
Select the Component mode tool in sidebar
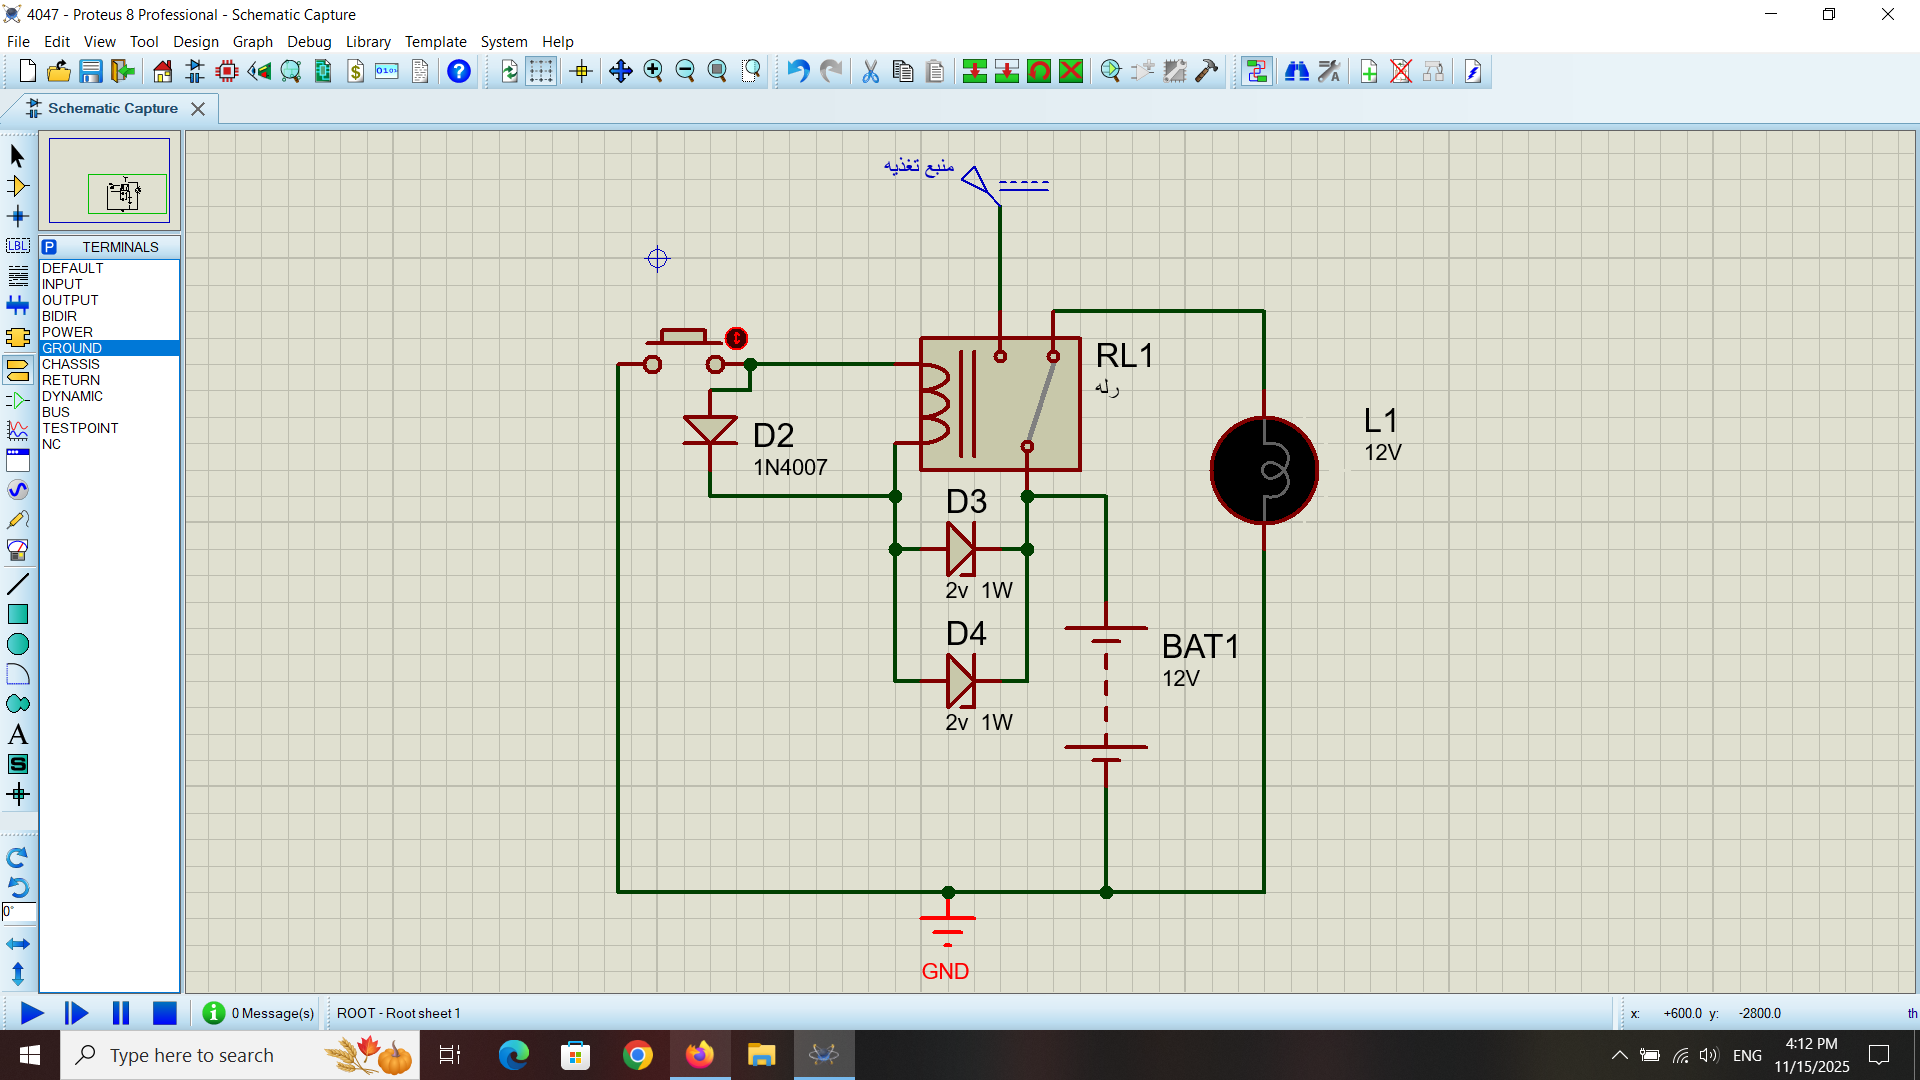pyautogui.click(x=17, y=186)
